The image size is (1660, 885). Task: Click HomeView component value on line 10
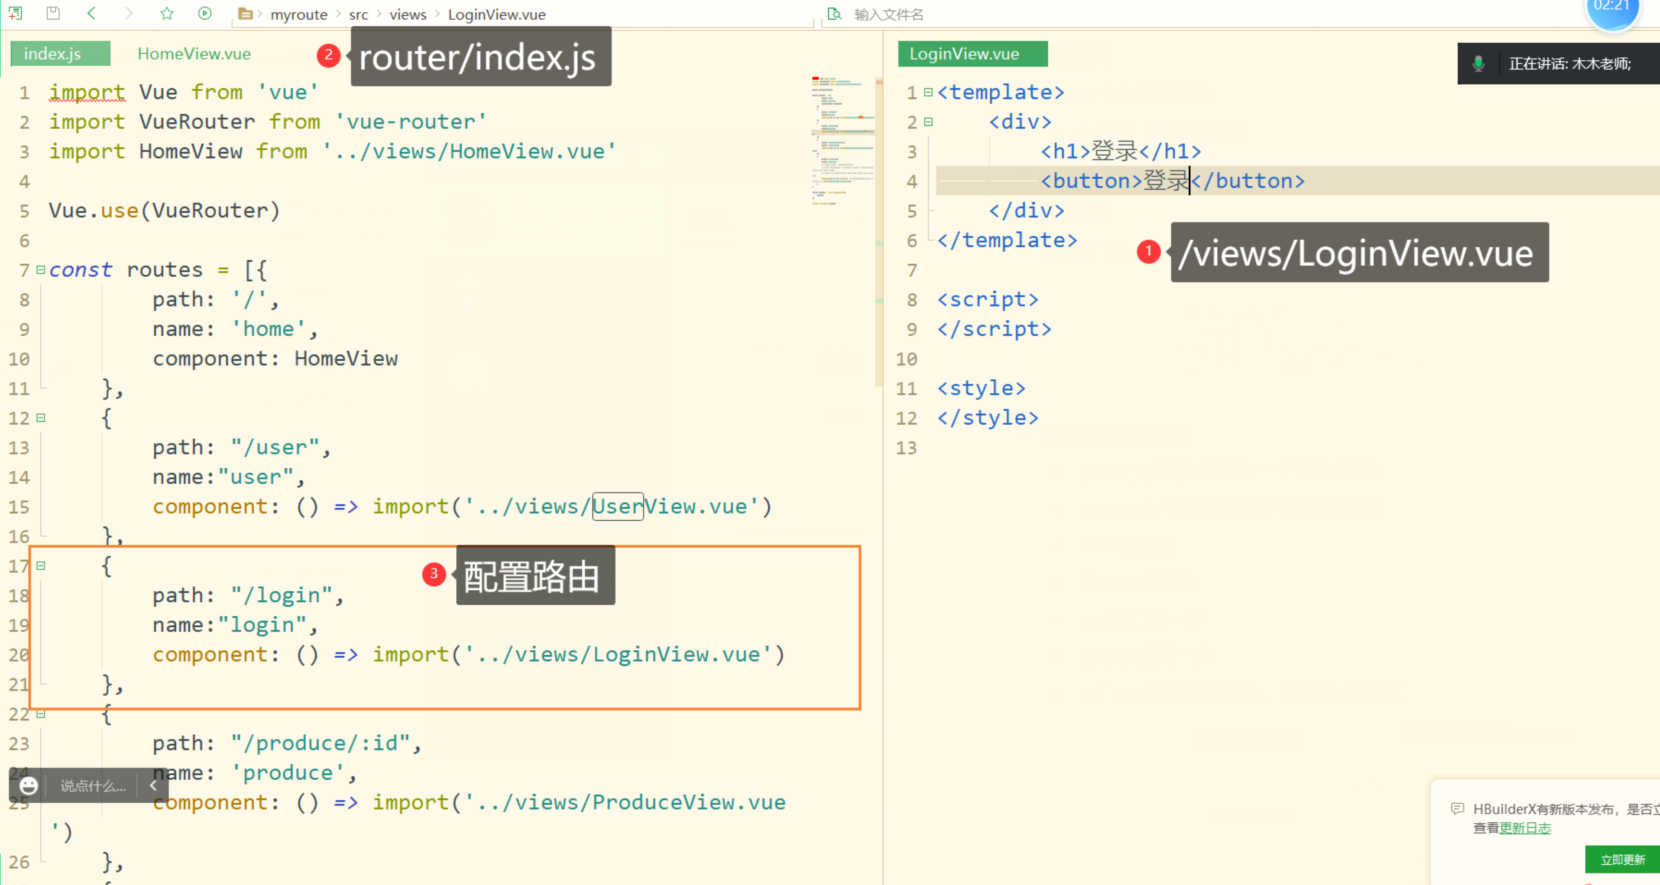[346, 359]
